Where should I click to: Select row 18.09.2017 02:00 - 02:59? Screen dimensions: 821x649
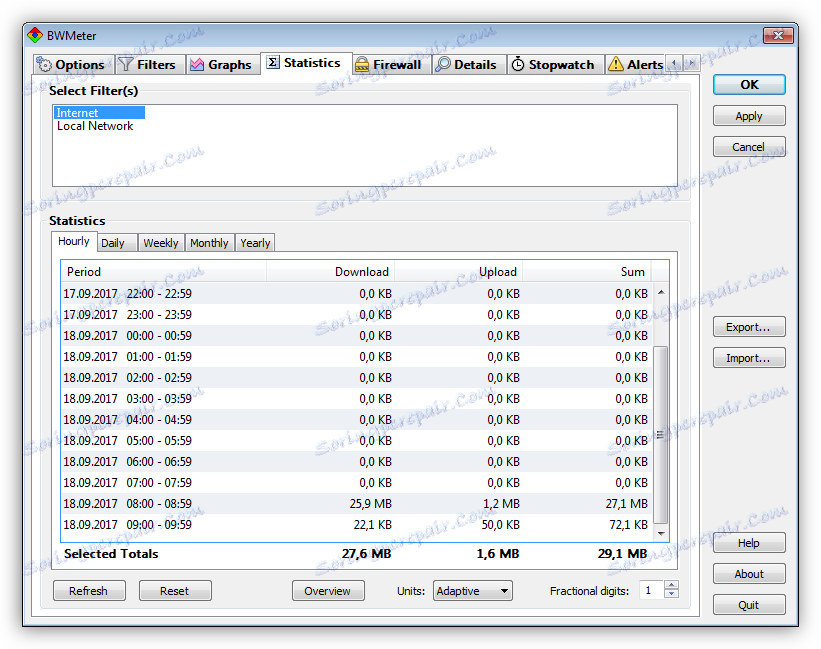(357, 377)
